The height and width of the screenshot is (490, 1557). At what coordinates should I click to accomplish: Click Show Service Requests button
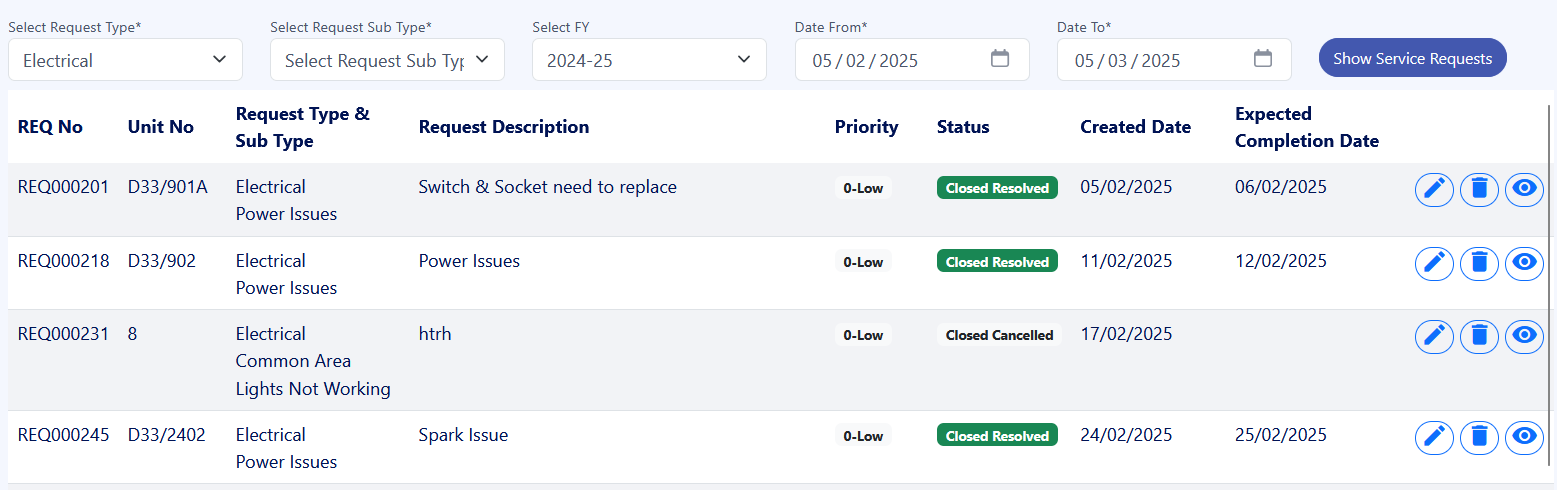point(1412,58)
